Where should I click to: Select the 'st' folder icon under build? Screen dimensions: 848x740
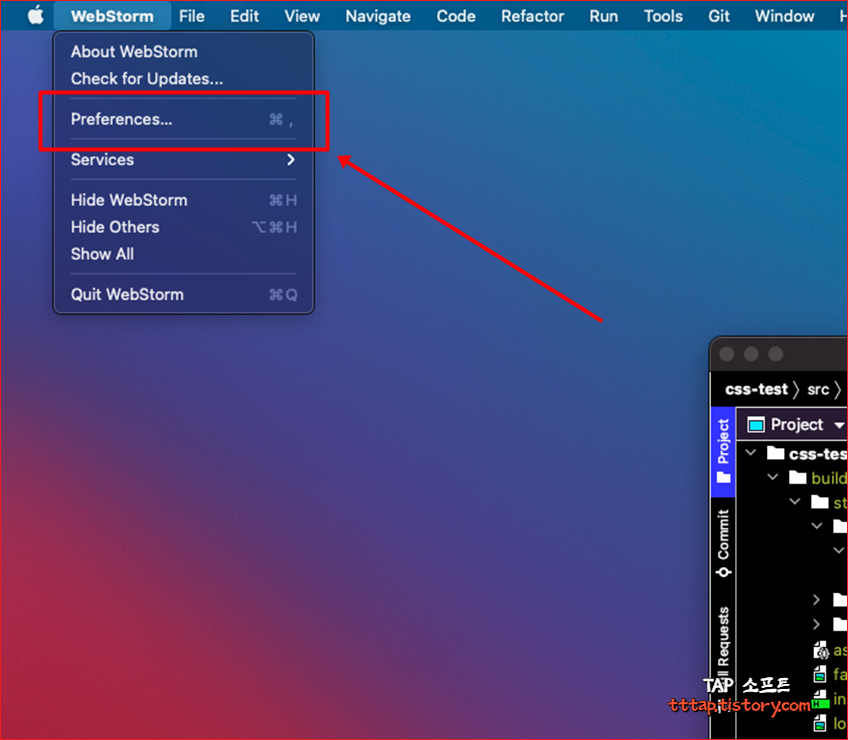click(820, 502)
